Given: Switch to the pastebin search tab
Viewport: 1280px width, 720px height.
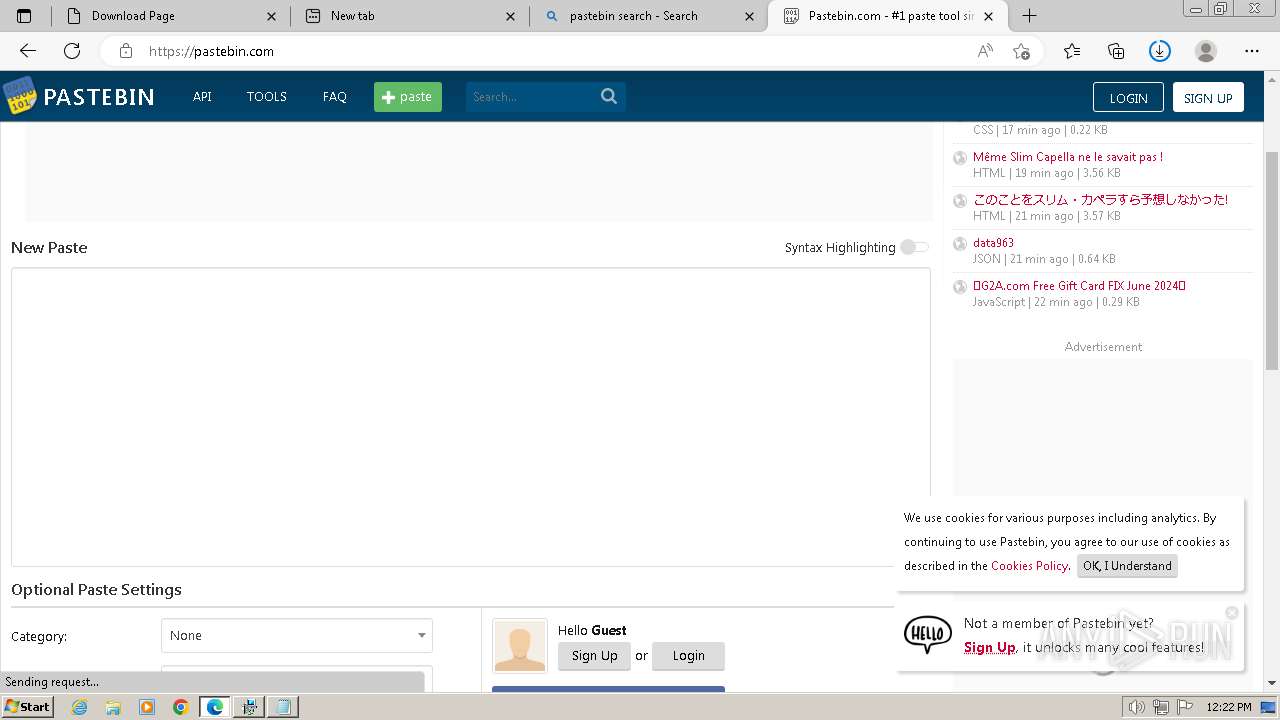Looking at the screenshot, I should pos(648,16).
